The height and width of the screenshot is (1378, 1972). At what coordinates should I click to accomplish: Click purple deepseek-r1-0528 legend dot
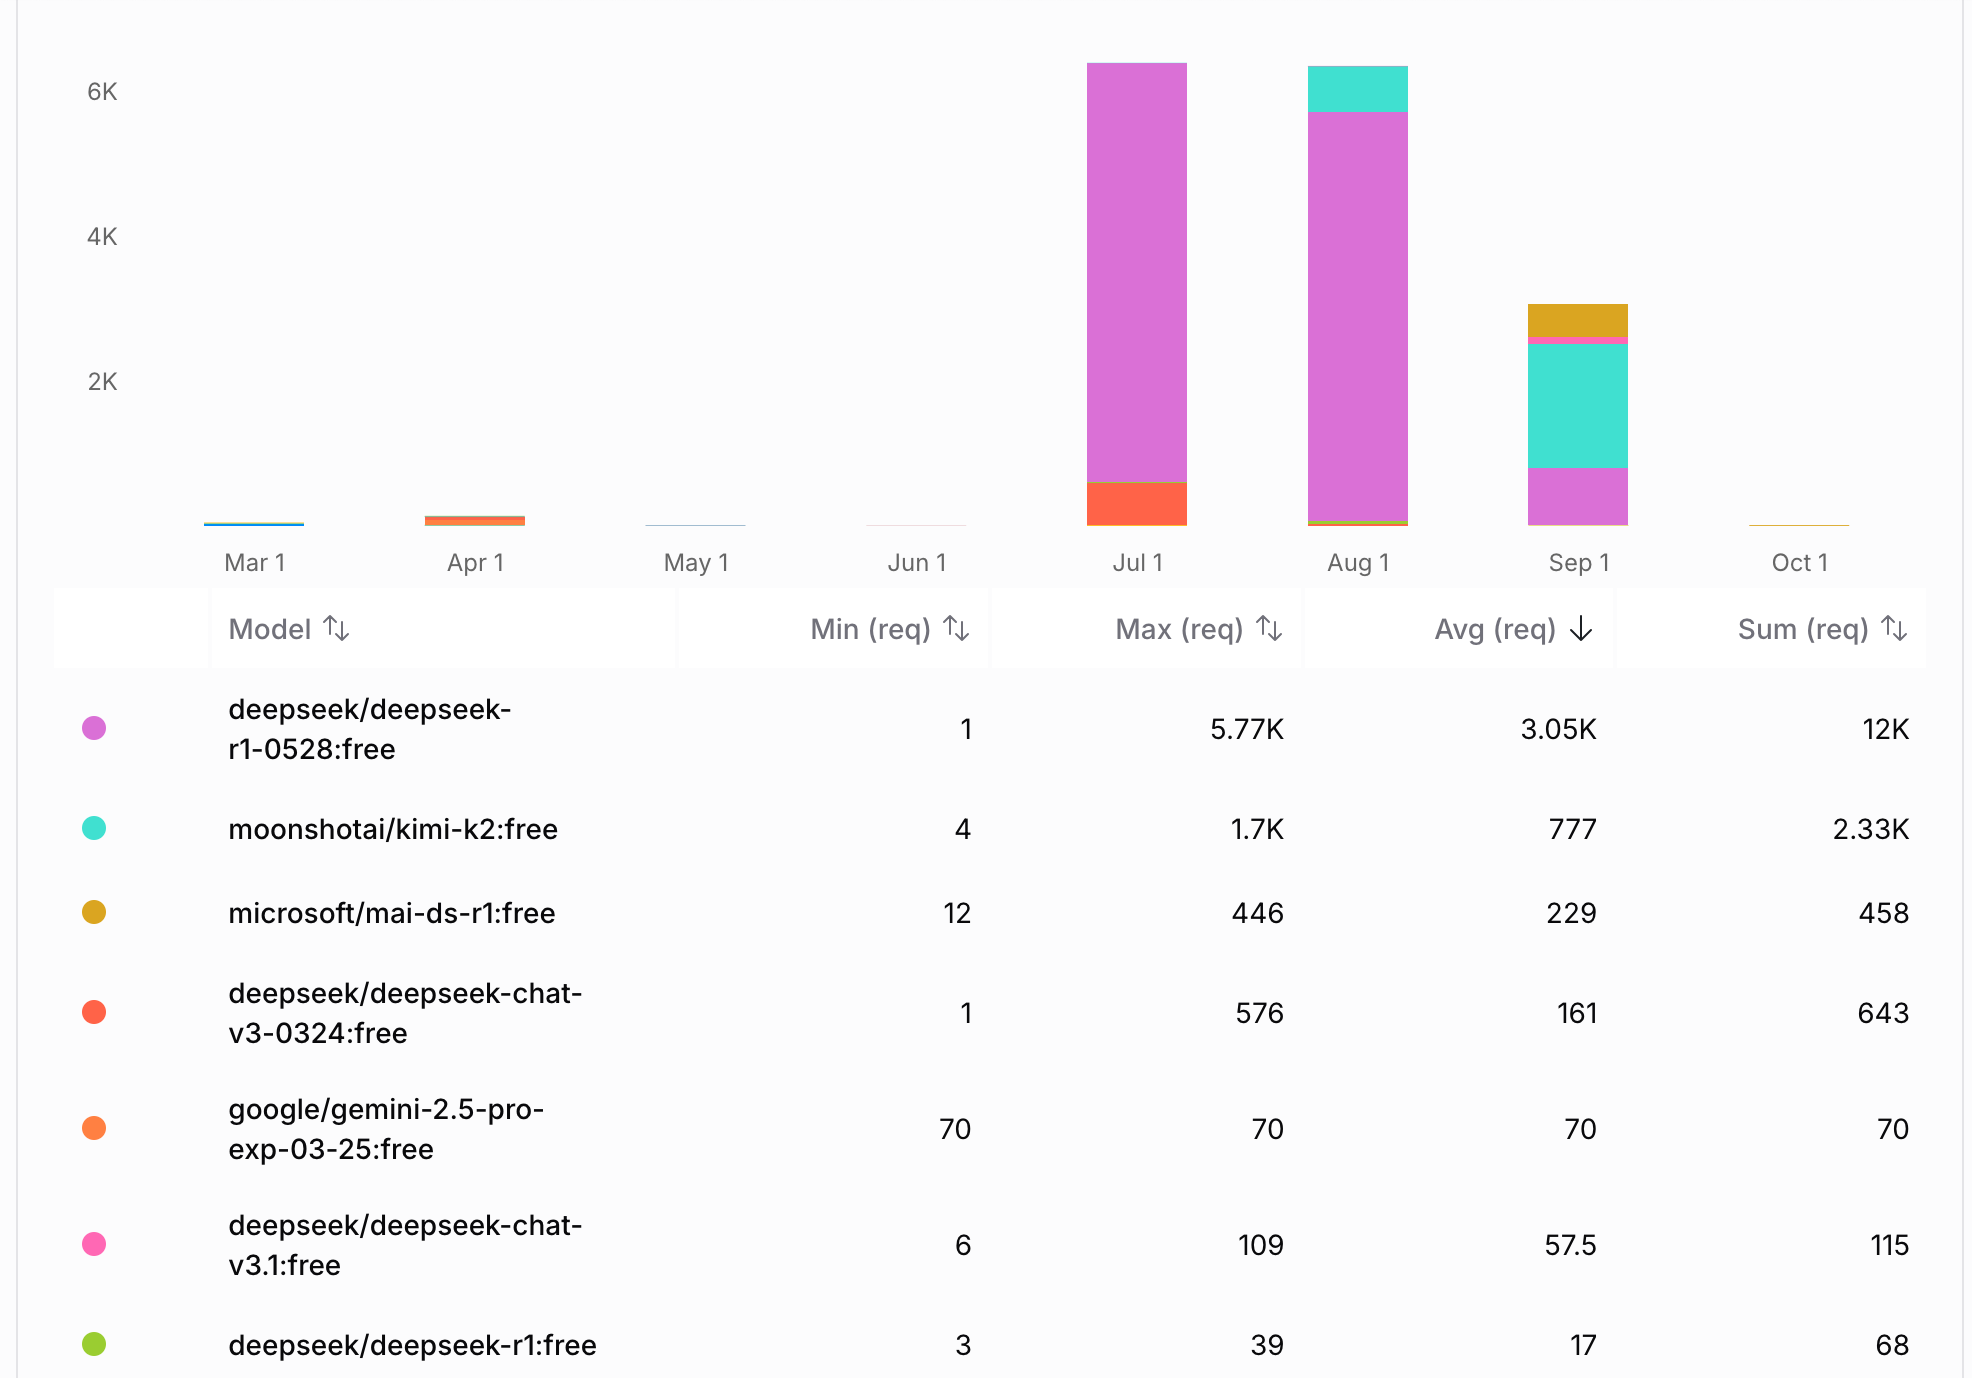(94, 728)
